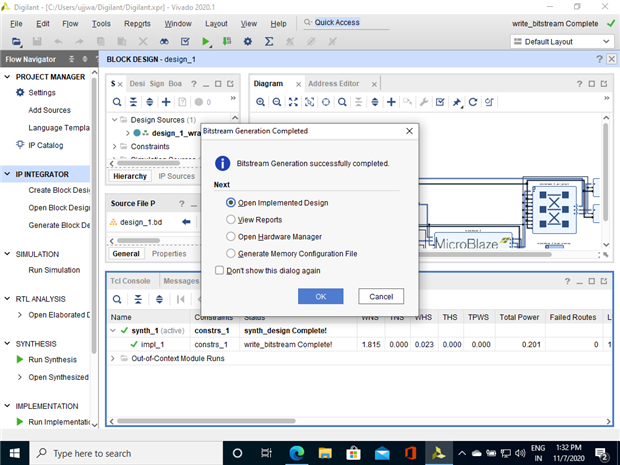This screenshot has width=620, height=465.
Task: Select the View Reports radio option
Action: pos(231,219)
